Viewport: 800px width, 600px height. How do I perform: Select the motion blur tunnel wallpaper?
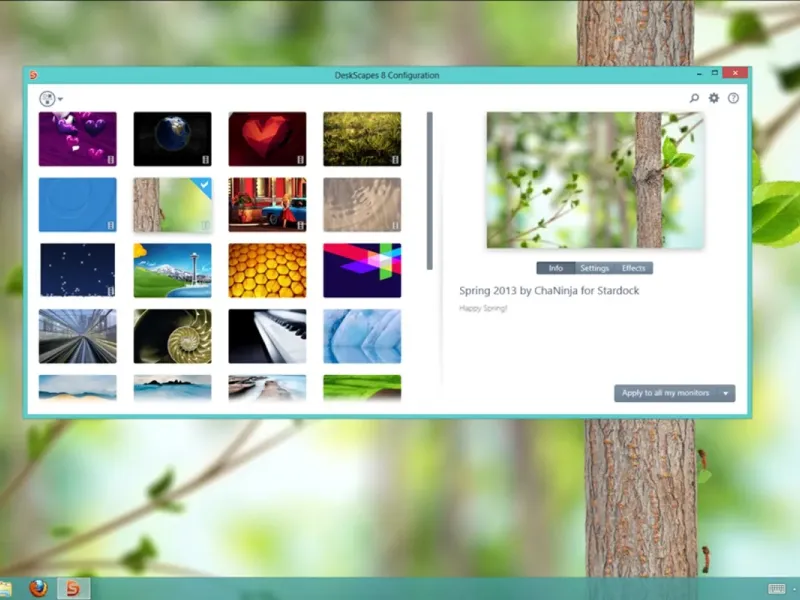point(78,336)
